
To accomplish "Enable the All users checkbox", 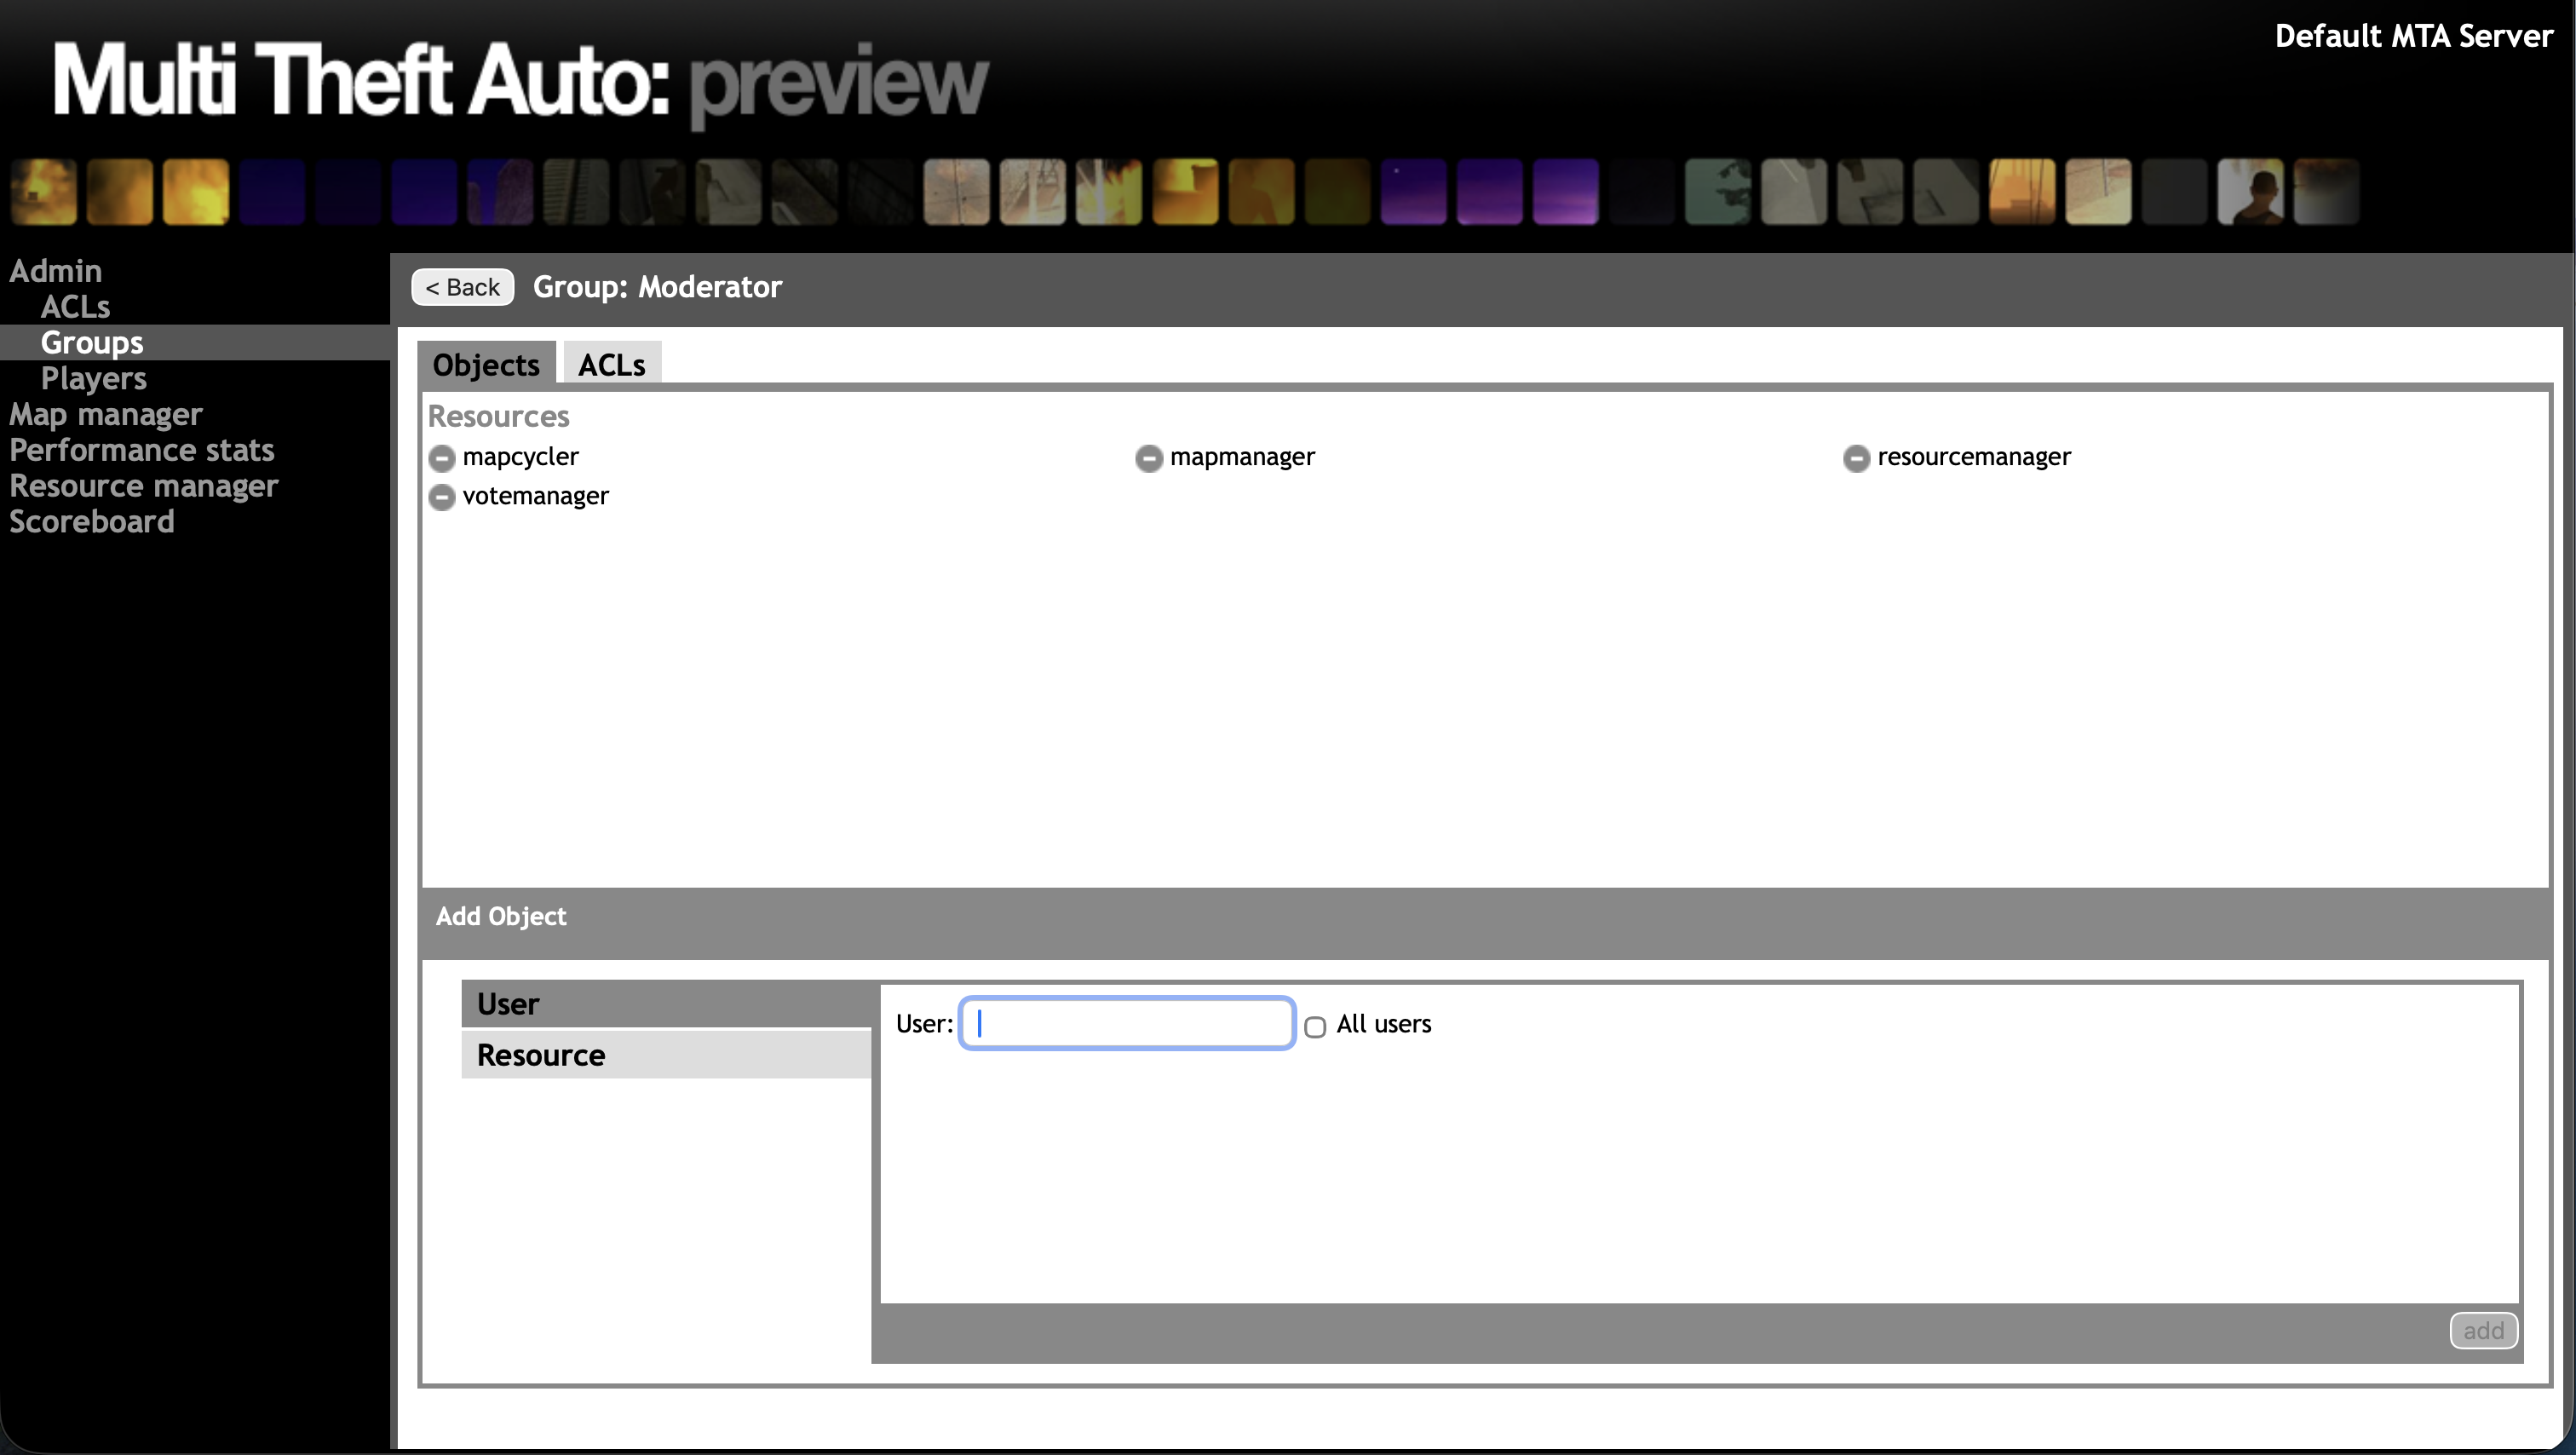I will (1314, 1027).
